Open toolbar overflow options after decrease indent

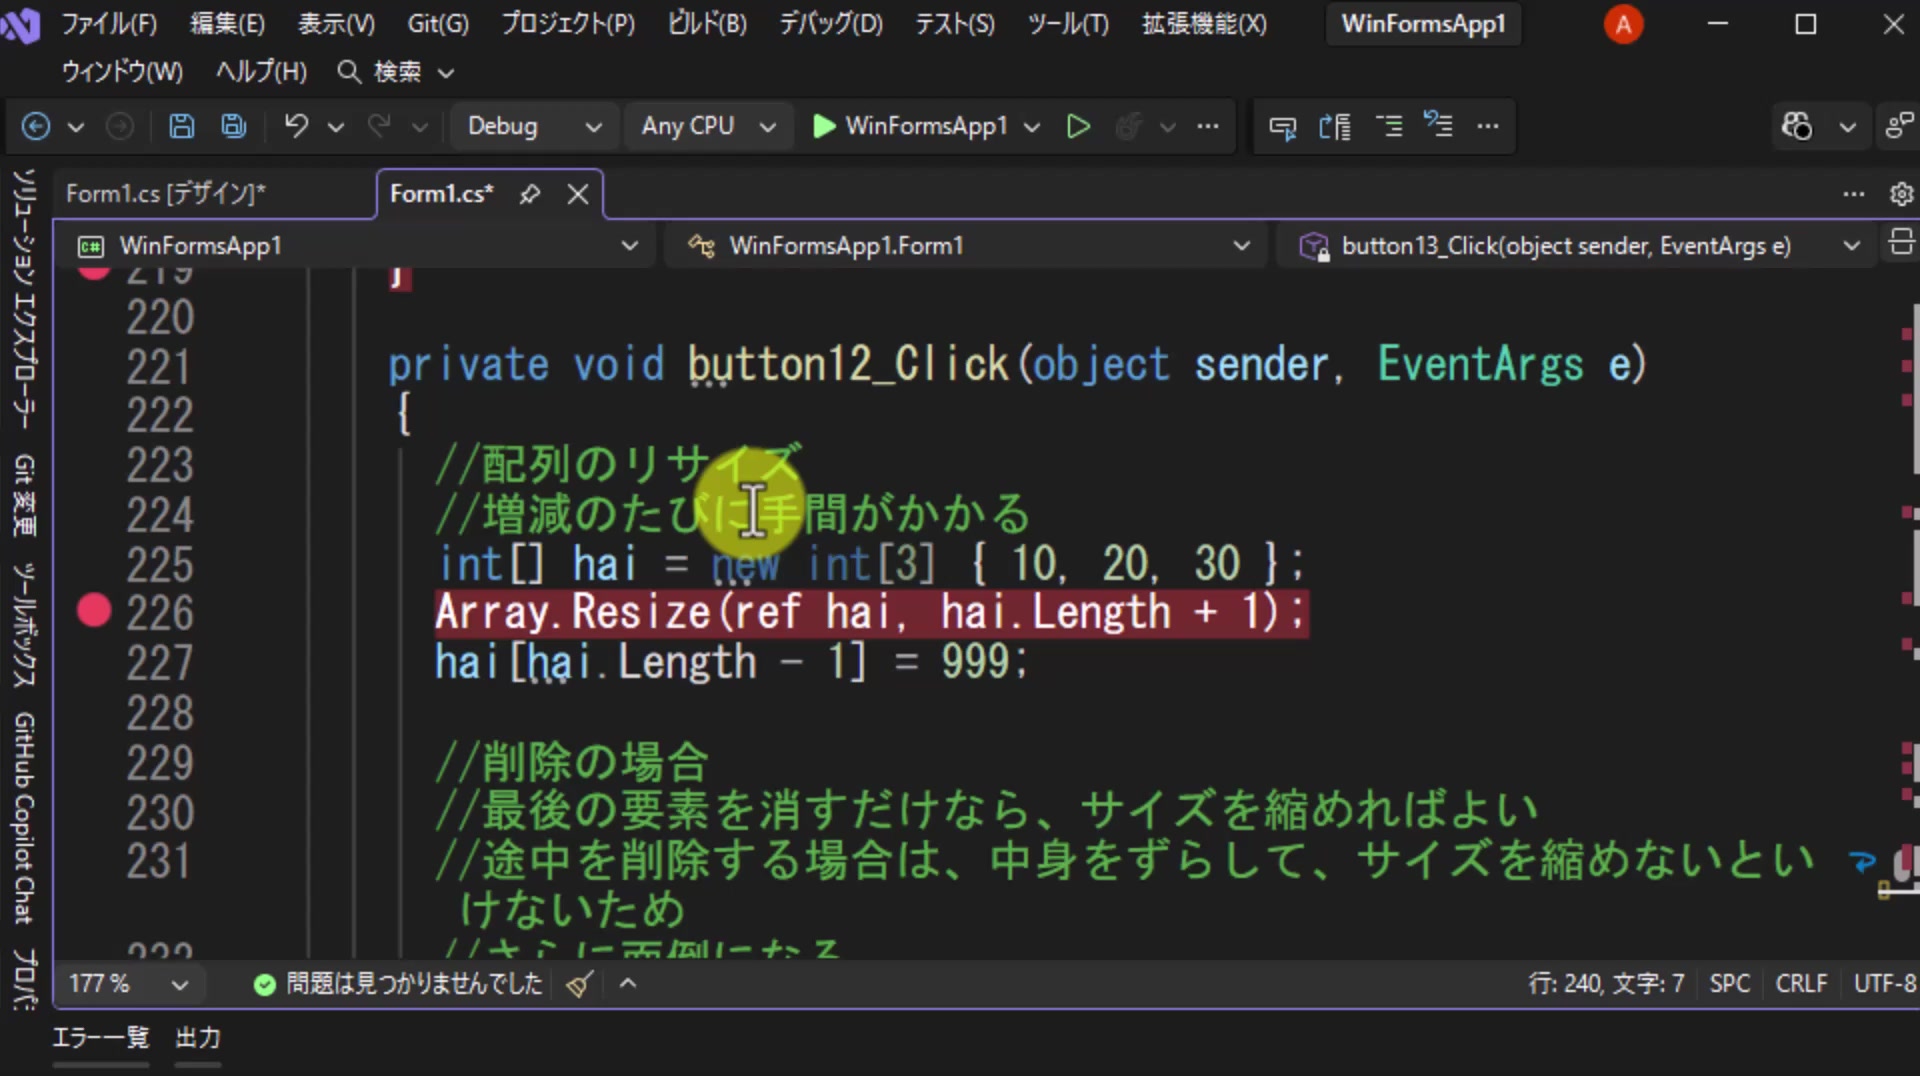pyautogui.click(x=1488, y=126)
